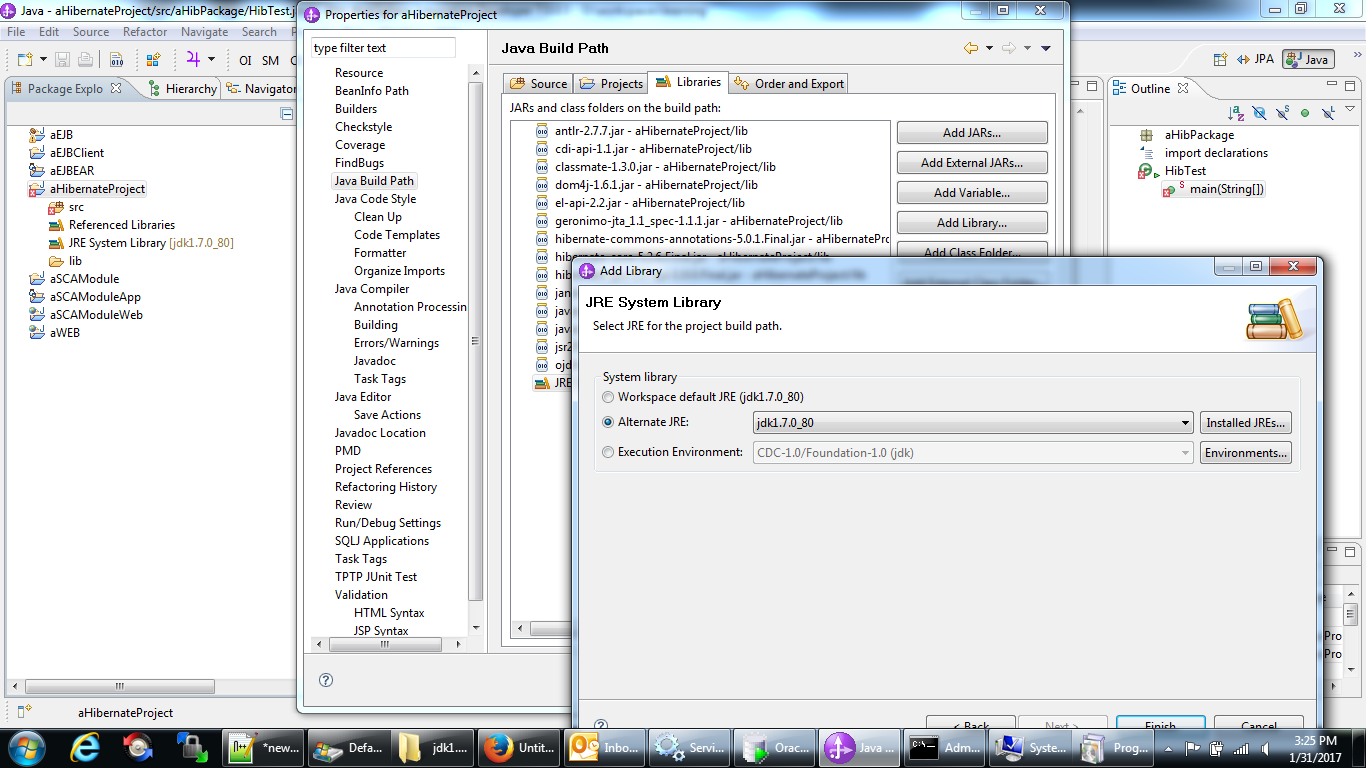Click the SM toolbar button

270,60
